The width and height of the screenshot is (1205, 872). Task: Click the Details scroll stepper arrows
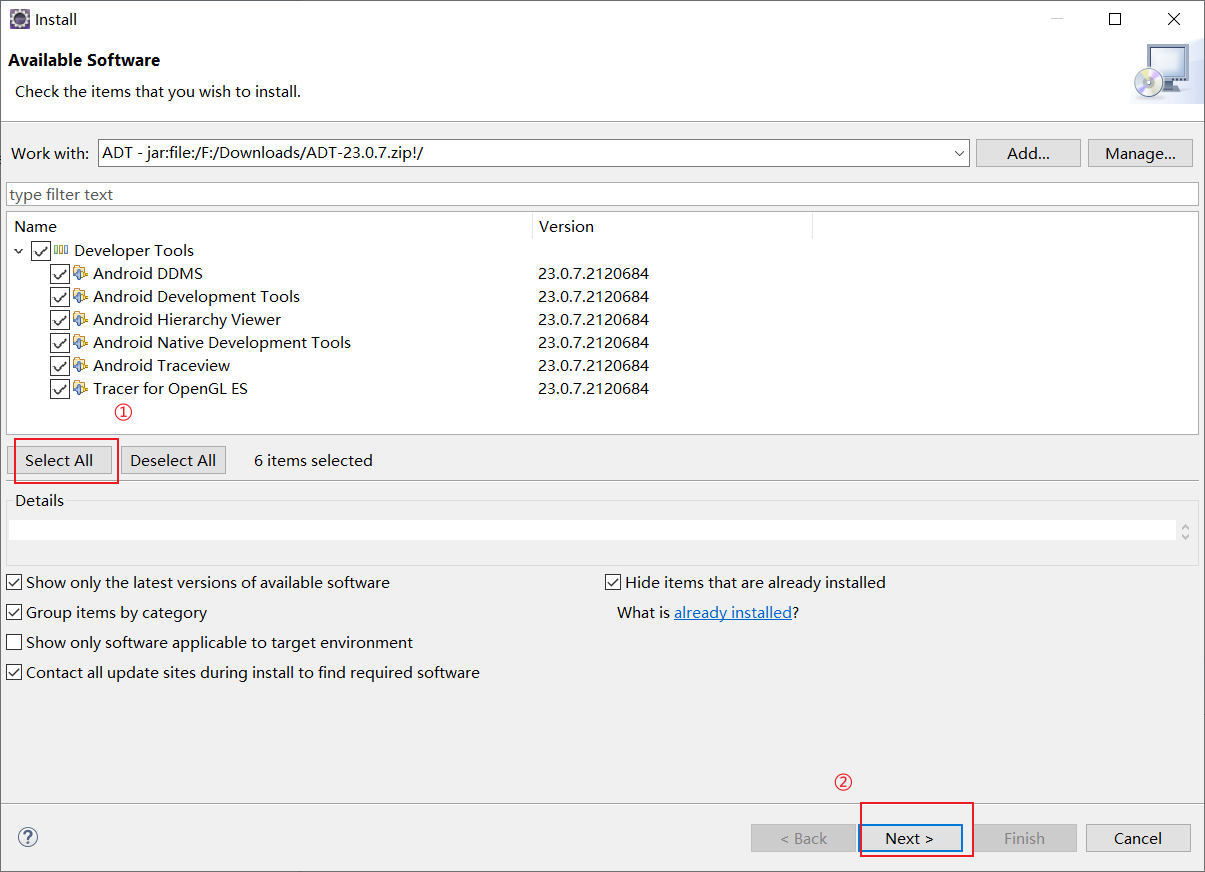coord(1185,531)
